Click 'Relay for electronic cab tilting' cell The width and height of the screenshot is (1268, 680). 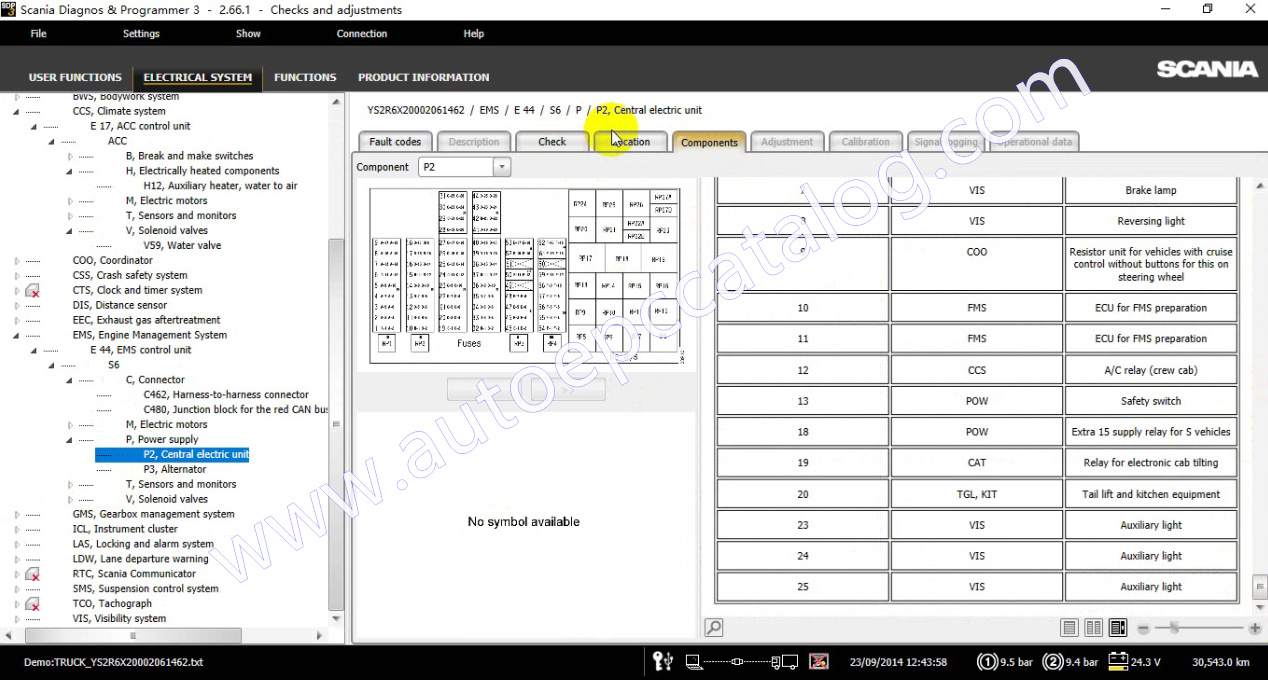[x=1151, y=463]
